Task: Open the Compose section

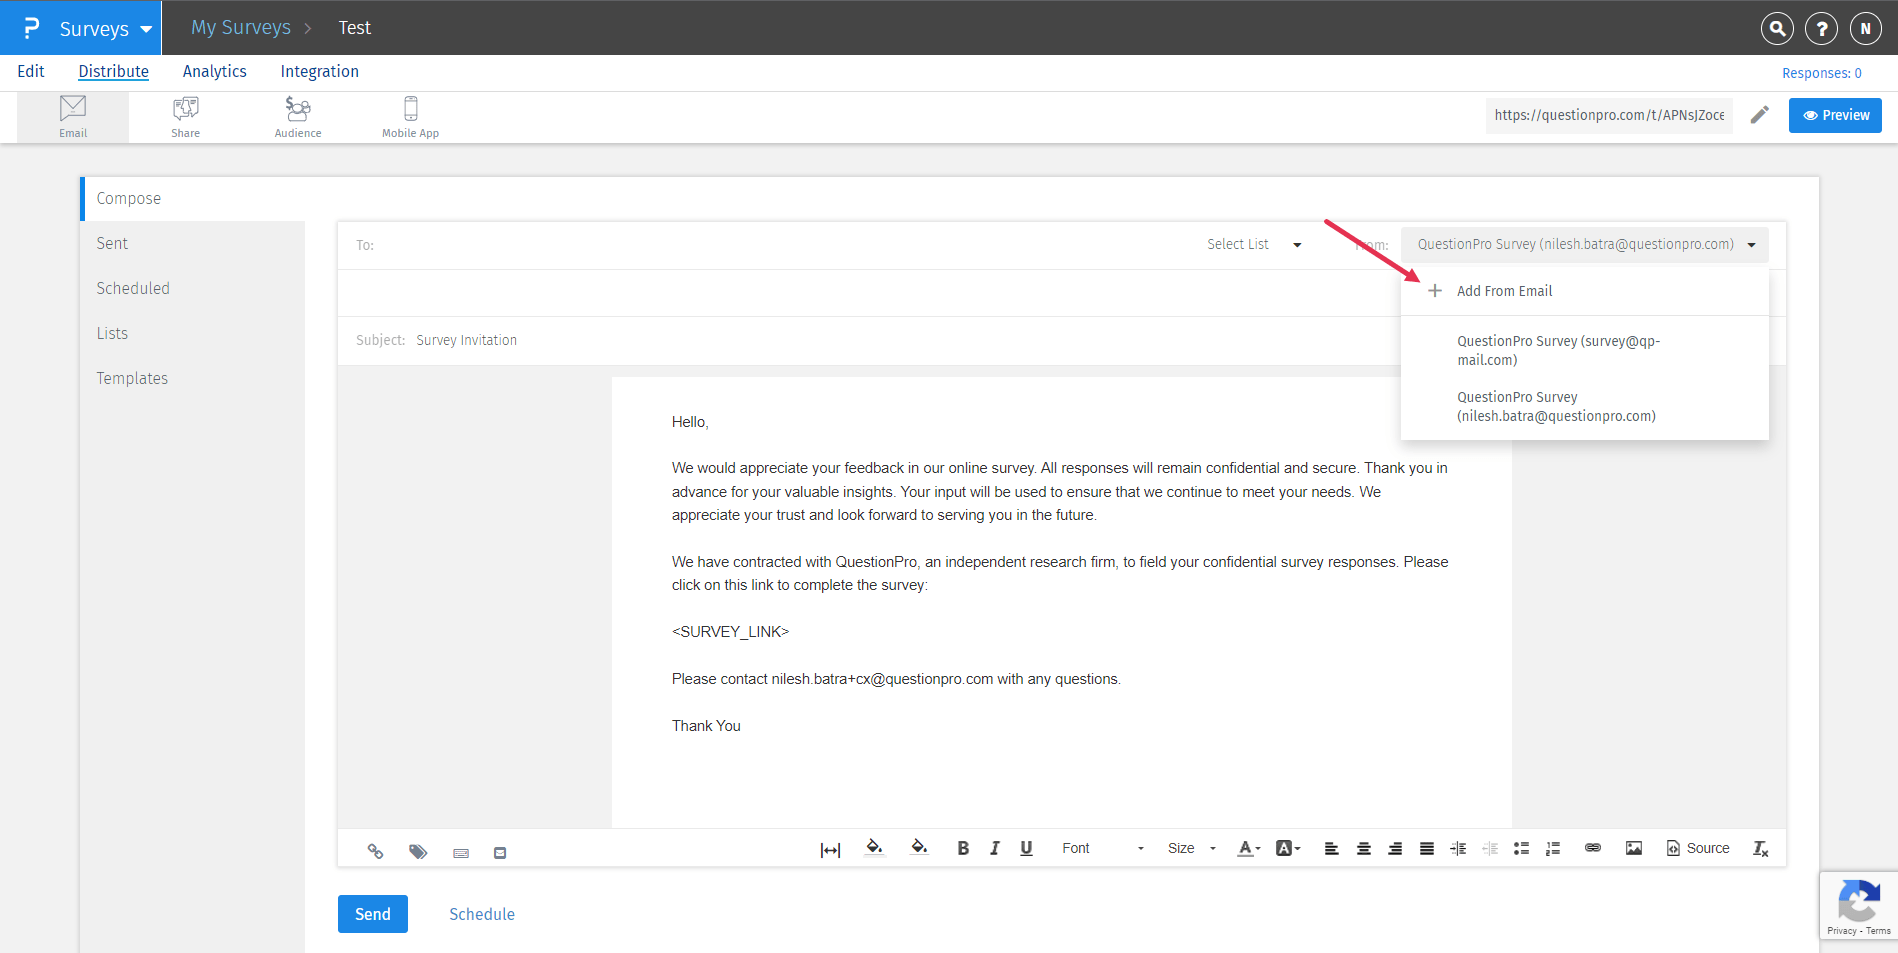Action: coord(193,198)
